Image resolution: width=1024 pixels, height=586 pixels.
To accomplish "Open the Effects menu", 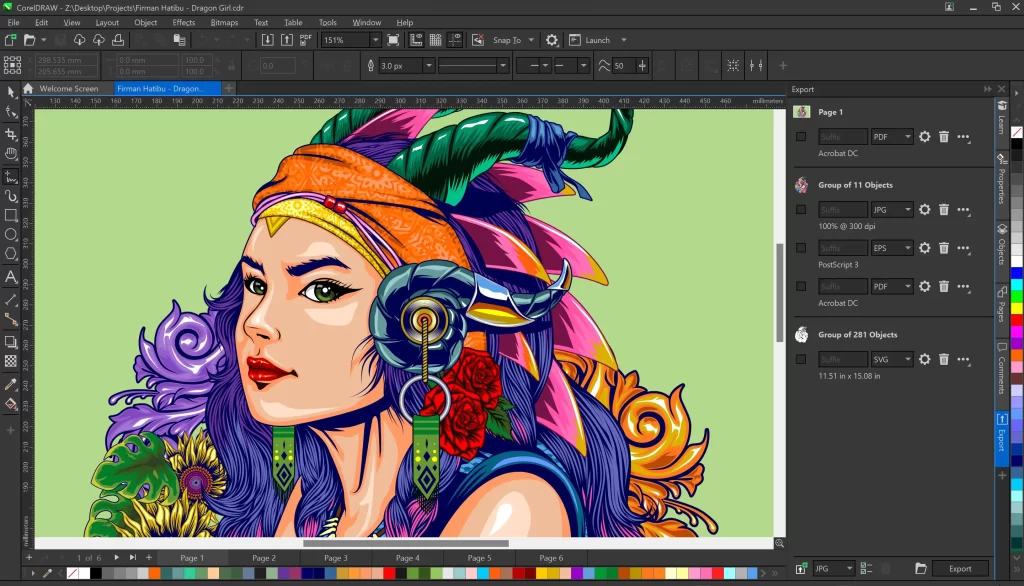I will click(184, 22).
